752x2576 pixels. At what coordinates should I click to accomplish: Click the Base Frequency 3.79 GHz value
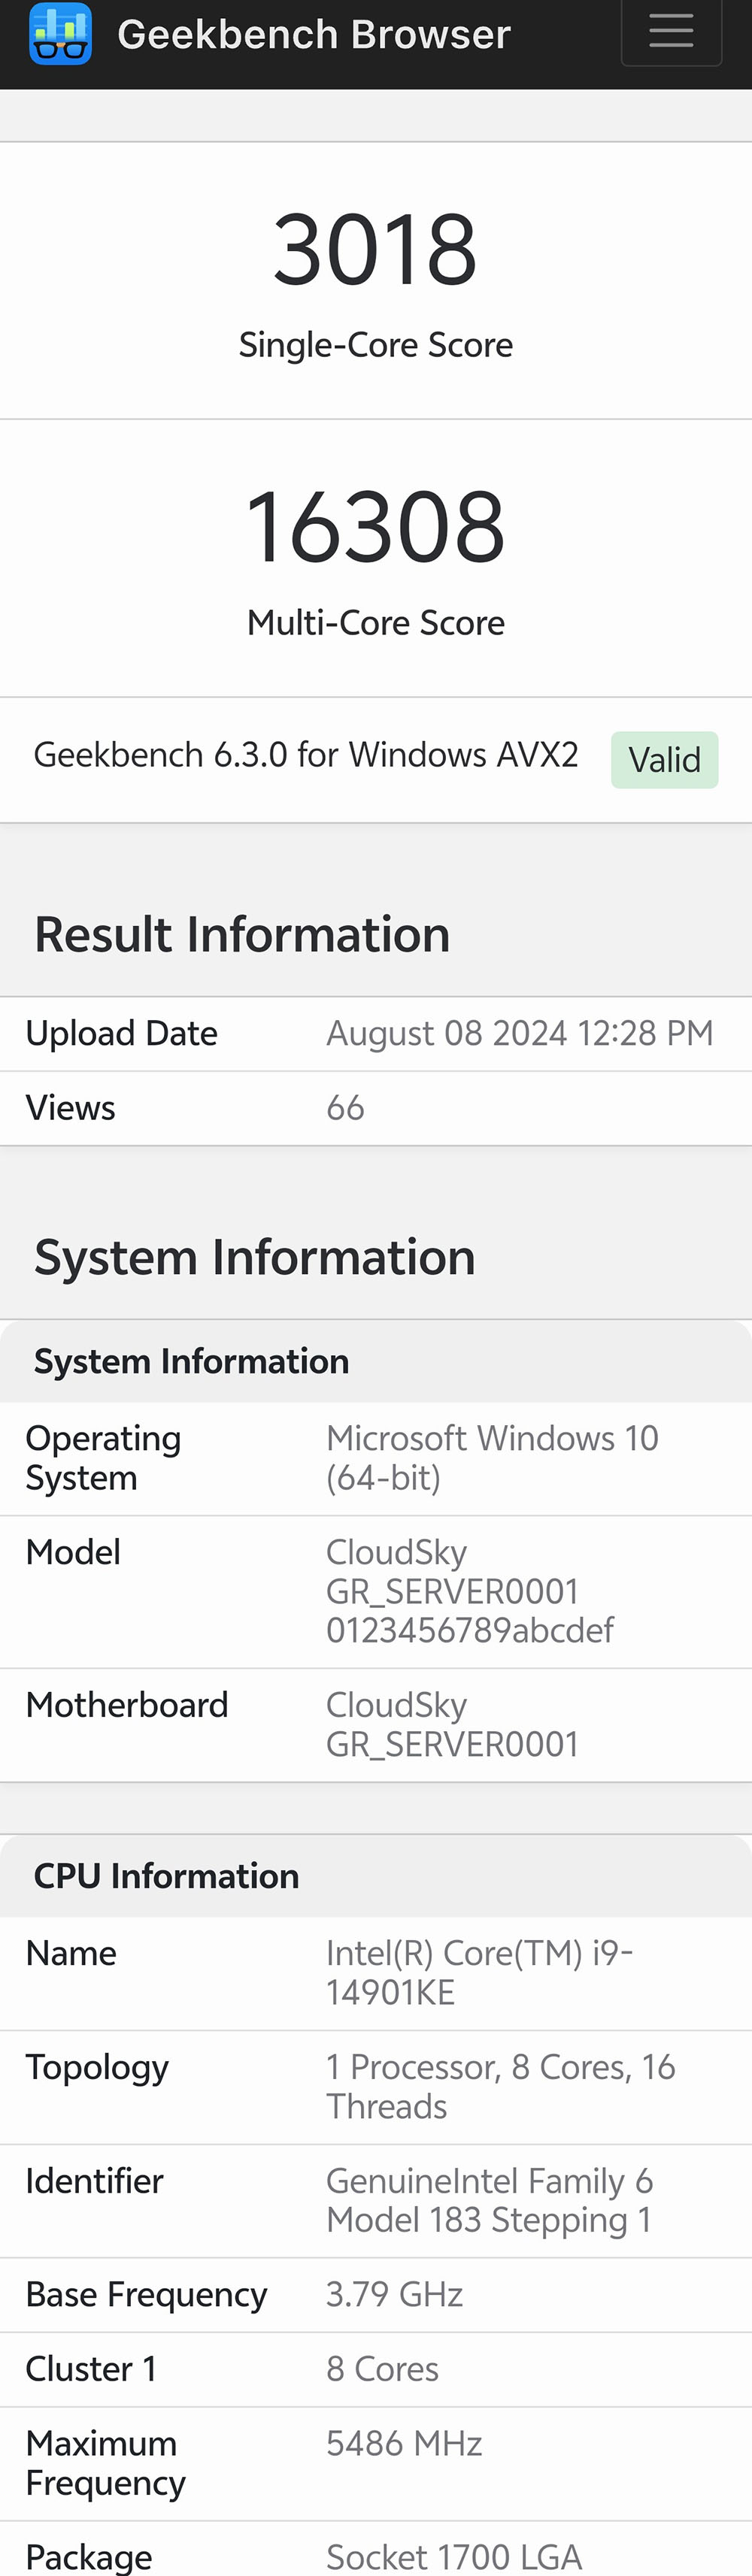coord(394,2294)
